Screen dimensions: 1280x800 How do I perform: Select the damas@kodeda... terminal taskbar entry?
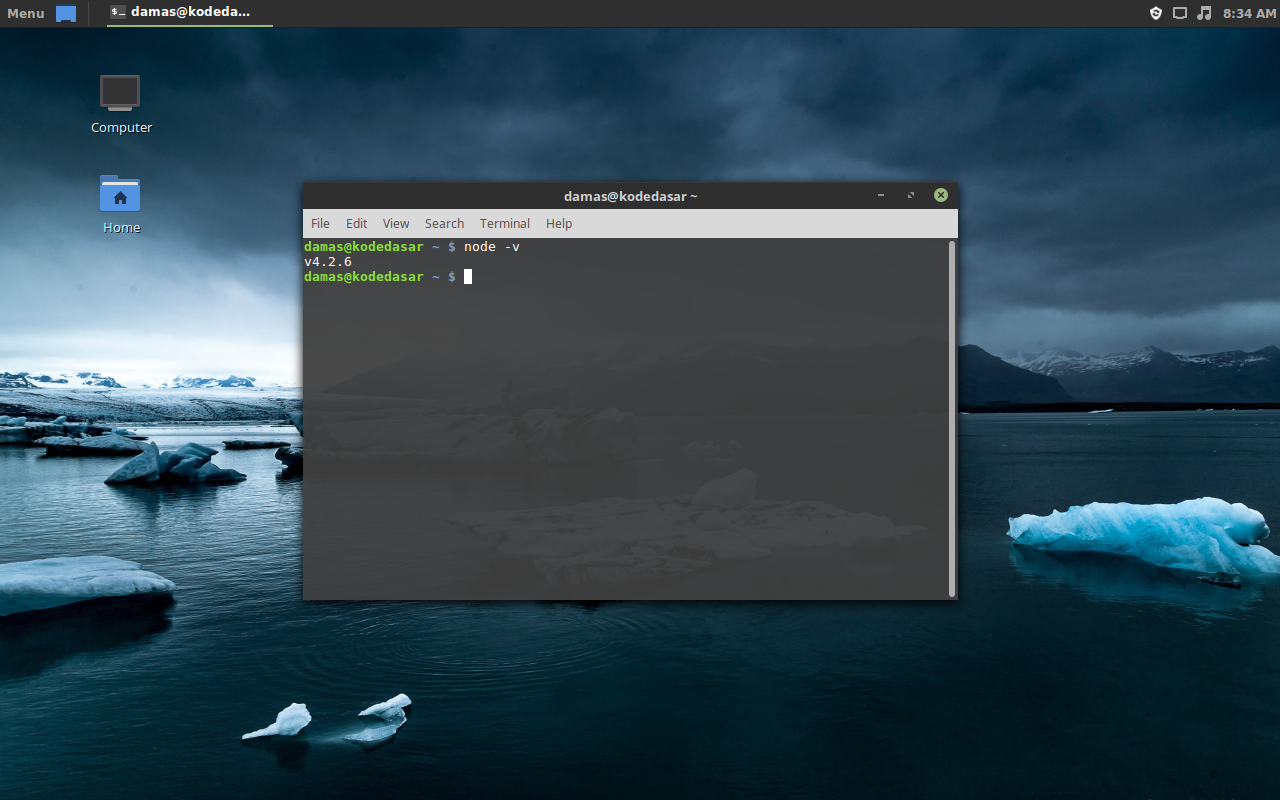[x=189, y=13]
